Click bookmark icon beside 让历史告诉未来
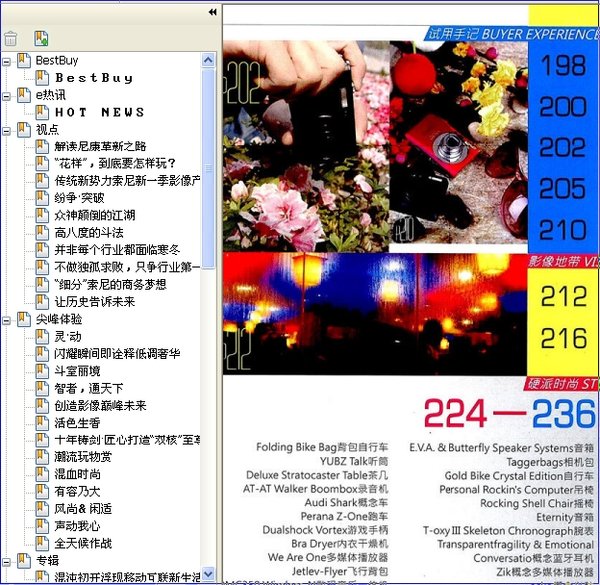 (x=42, y=302)
